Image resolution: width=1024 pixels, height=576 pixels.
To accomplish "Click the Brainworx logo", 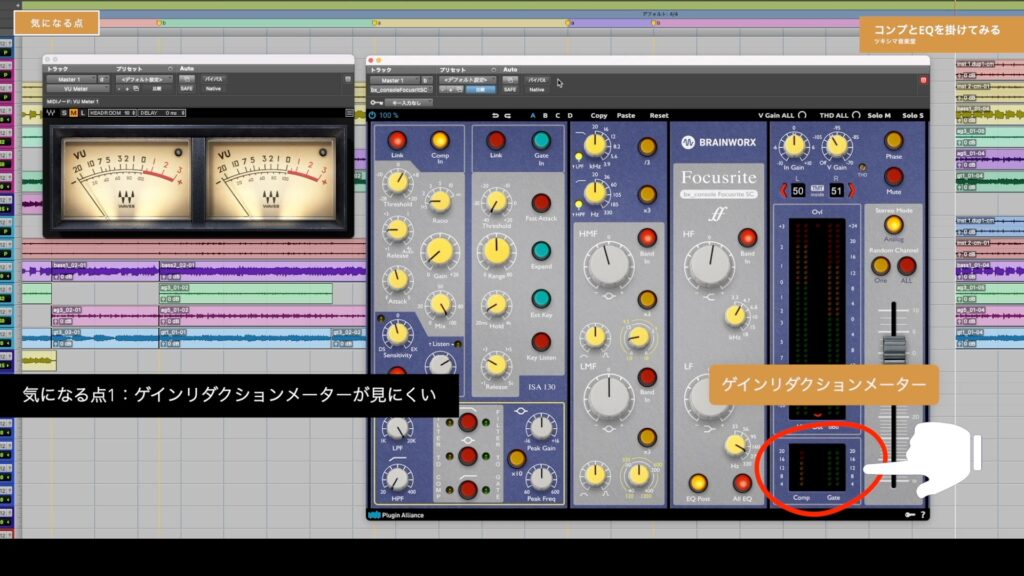I will tap(718, 142).
